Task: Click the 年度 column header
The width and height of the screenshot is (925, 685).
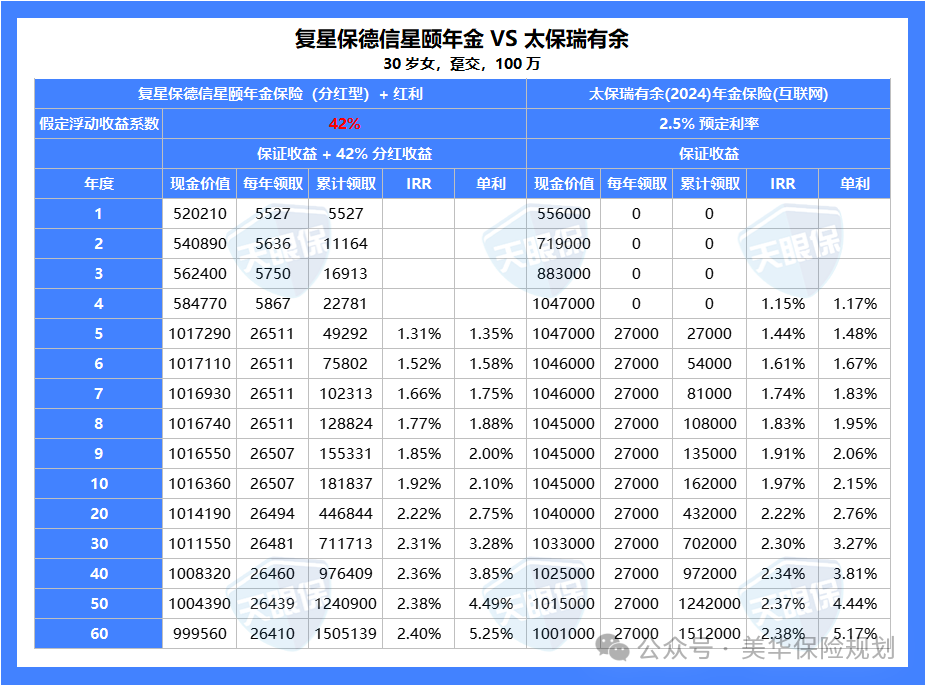Action: (x=98, y=184)
